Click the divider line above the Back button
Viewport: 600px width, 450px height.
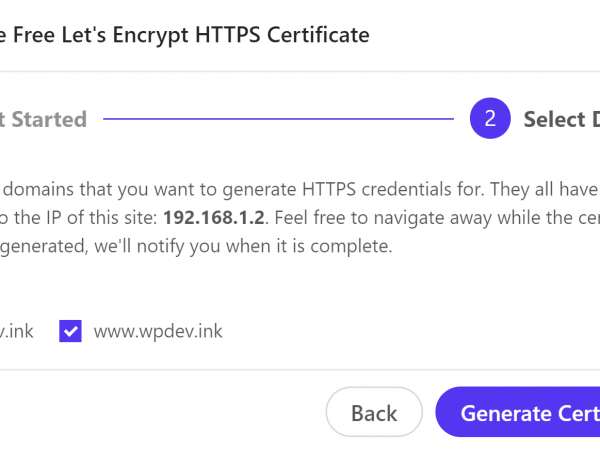pos(300,370)
